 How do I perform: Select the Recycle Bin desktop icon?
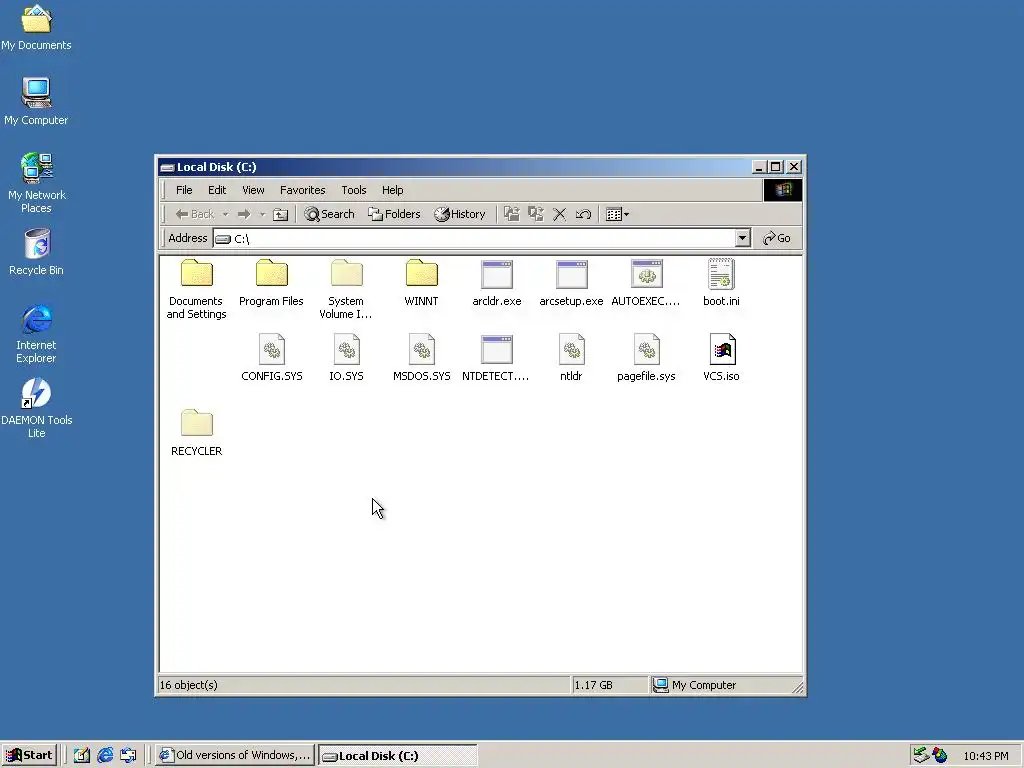click(37, 252)
